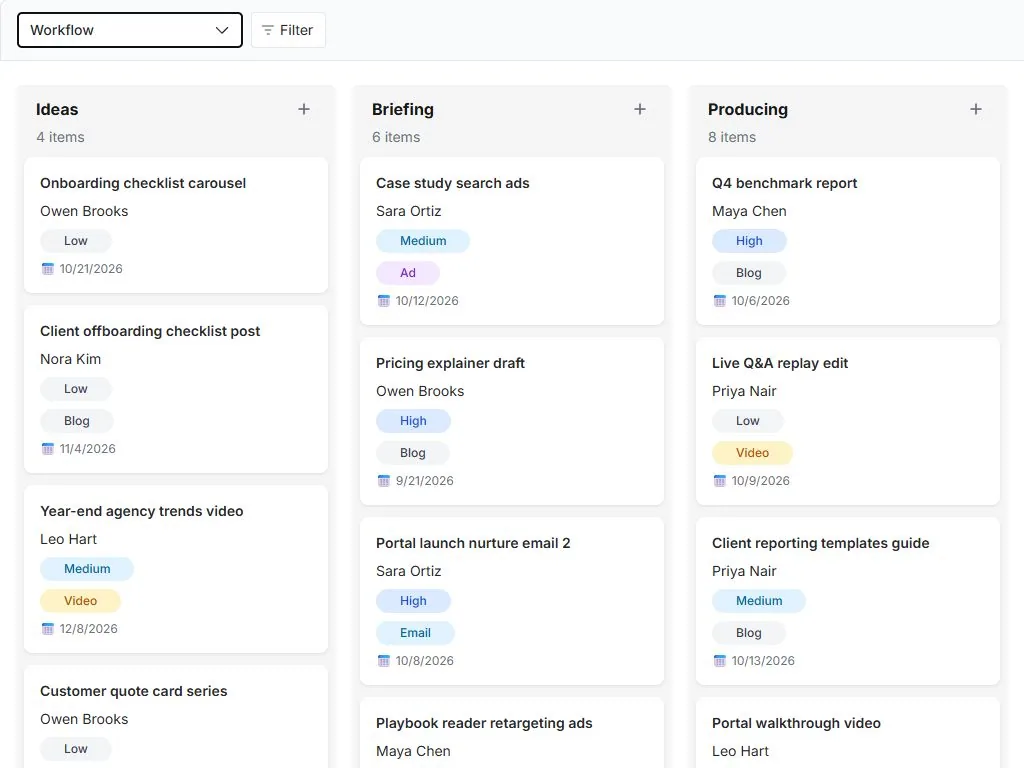Click calendar icon beside 10/9/2026

pos(720,481)
